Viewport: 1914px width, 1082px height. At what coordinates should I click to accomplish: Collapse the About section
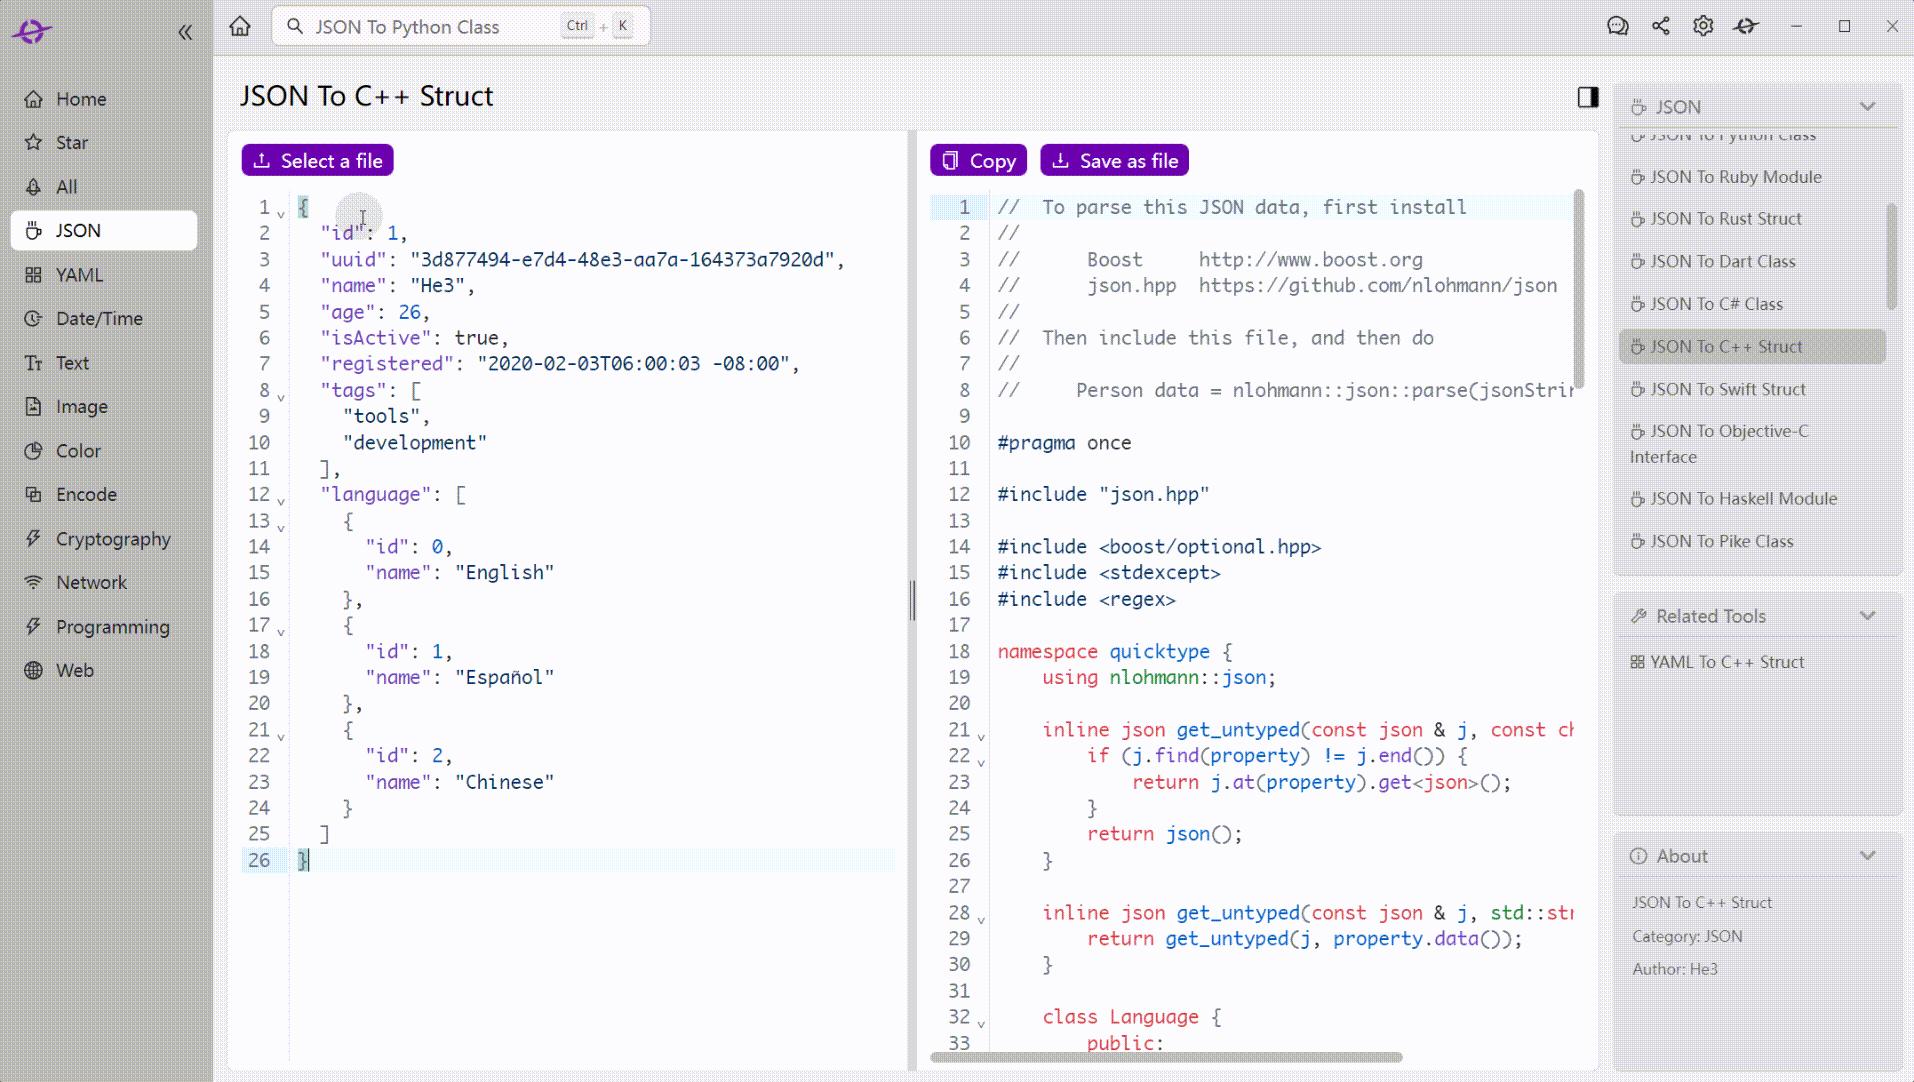click(x=1868, y=856)
